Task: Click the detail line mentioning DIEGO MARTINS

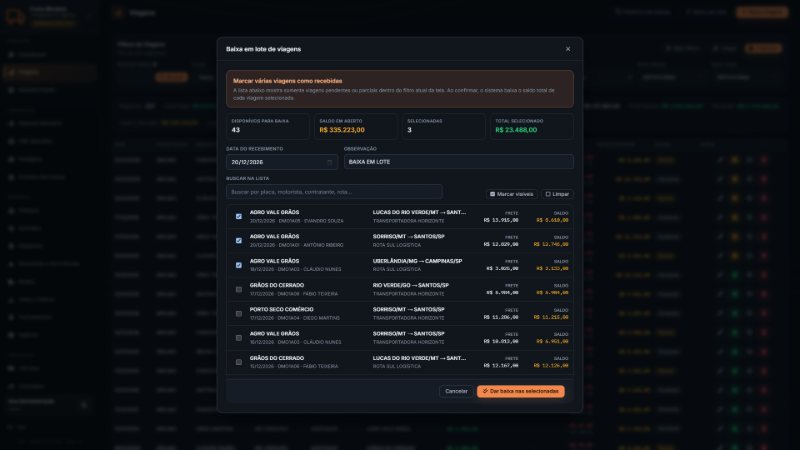Action: 294,318
